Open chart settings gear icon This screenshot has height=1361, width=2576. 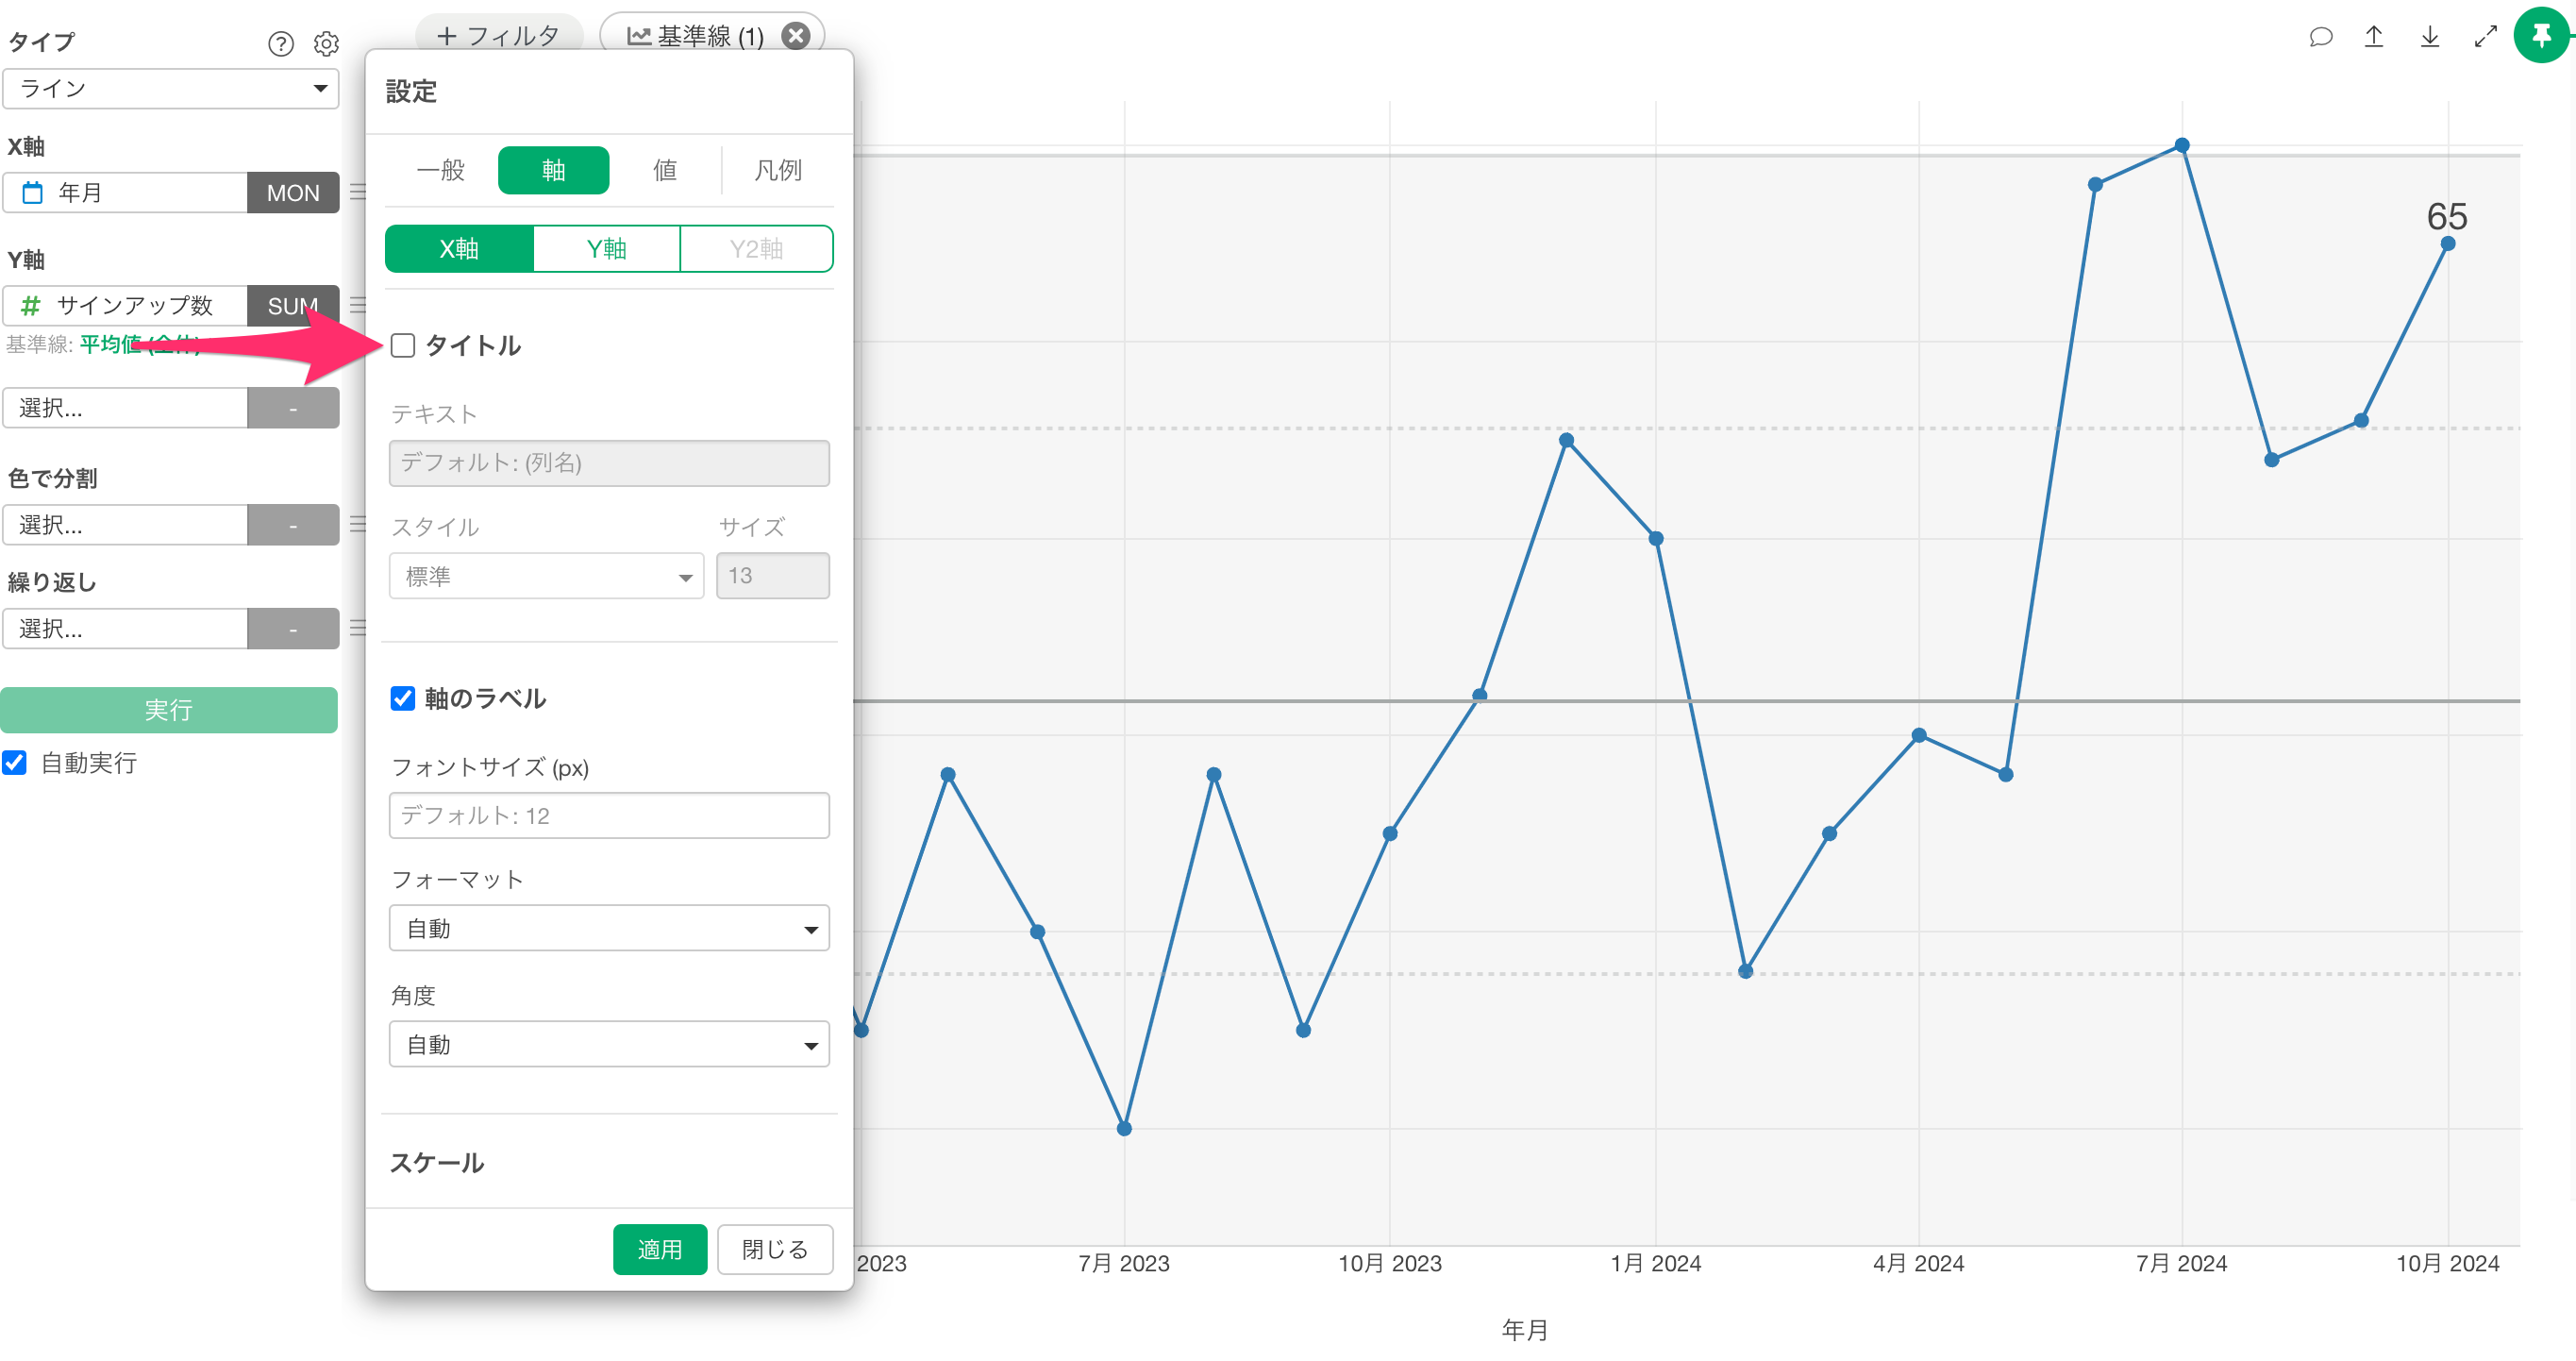[326, 44]
